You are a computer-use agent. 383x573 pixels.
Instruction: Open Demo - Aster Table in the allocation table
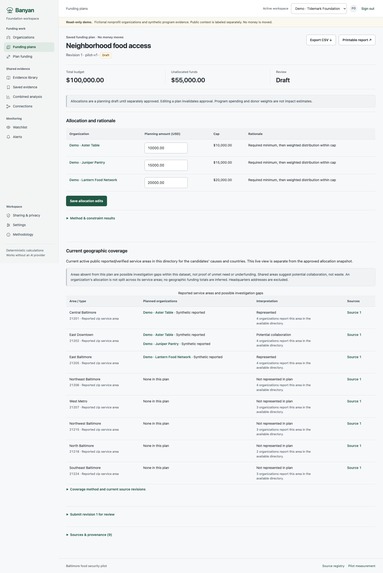[84, 145]
